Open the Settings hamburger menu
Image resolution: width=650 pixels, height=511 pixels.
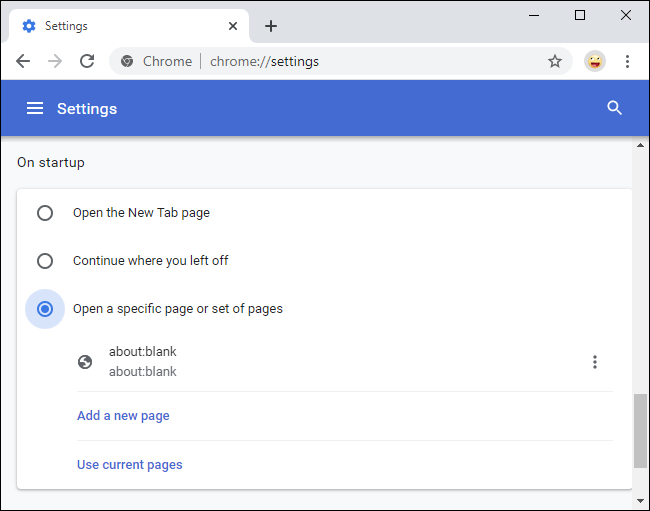pos(35,108)
